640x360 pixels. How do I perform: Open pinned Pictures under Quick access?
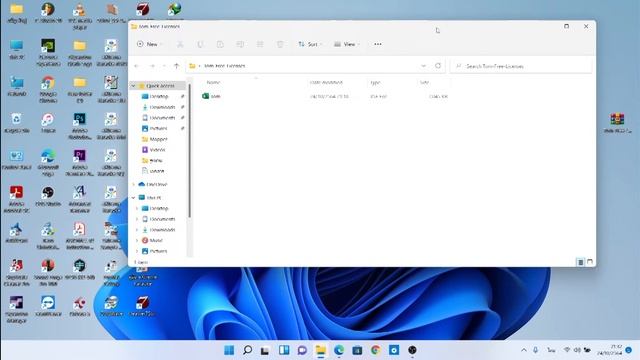pos(158,128)
